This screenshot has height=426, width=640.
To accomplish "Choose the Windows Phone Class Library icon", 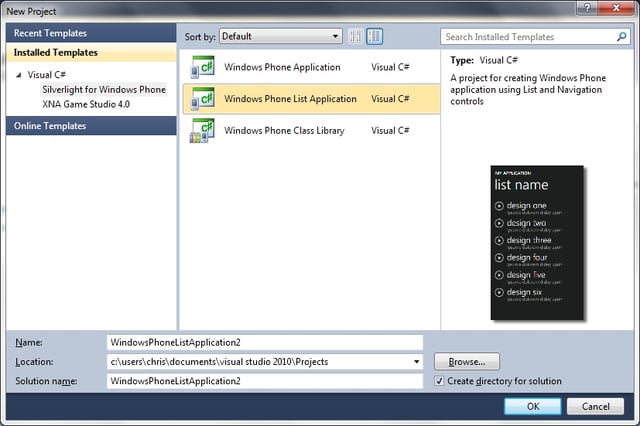I will pos(202,131).
